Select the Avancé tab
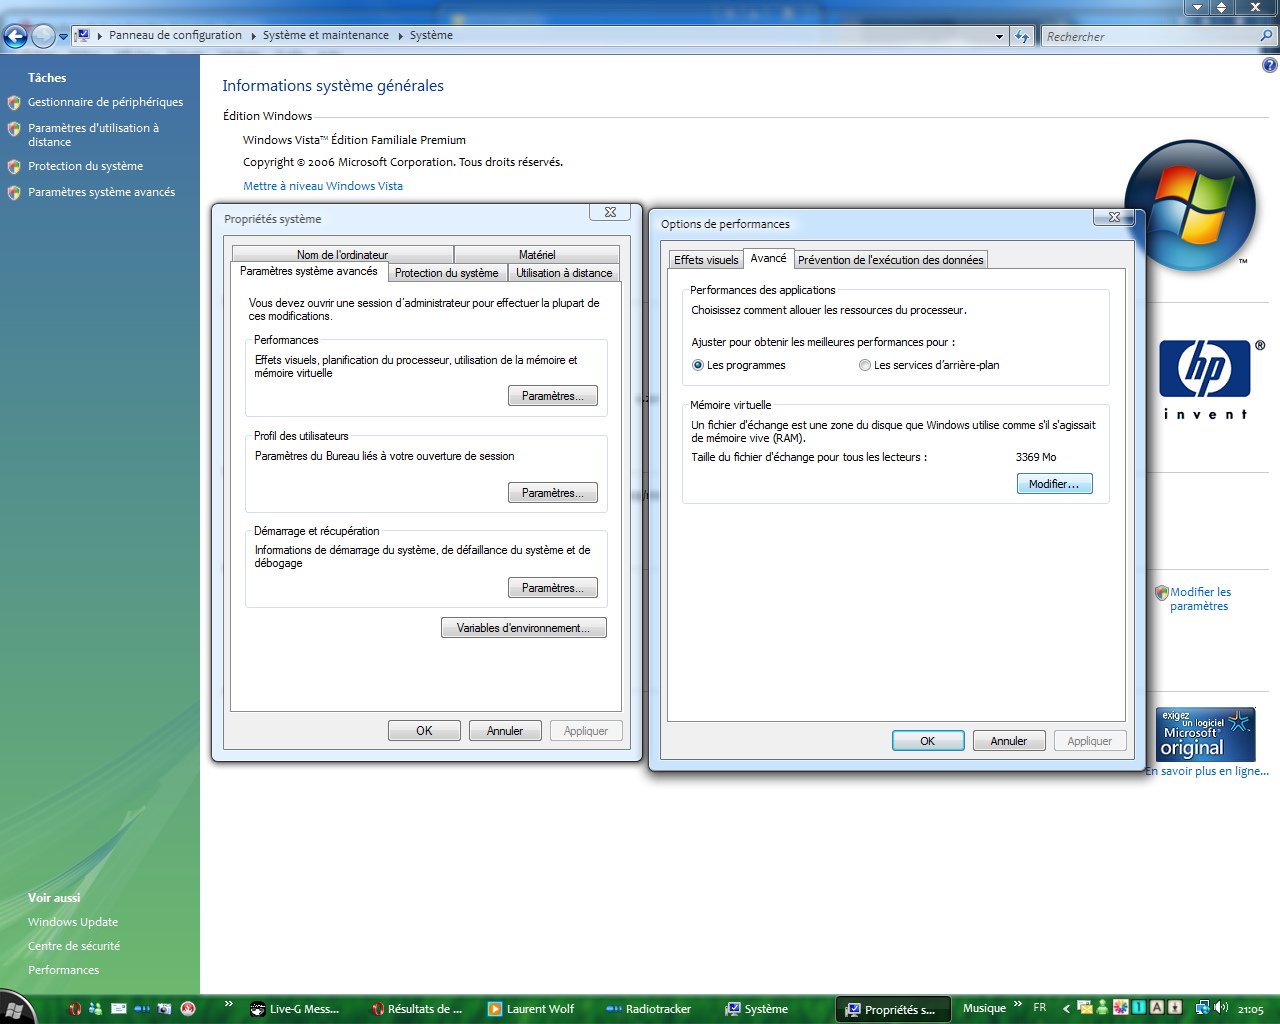 [x=768, y=258]
